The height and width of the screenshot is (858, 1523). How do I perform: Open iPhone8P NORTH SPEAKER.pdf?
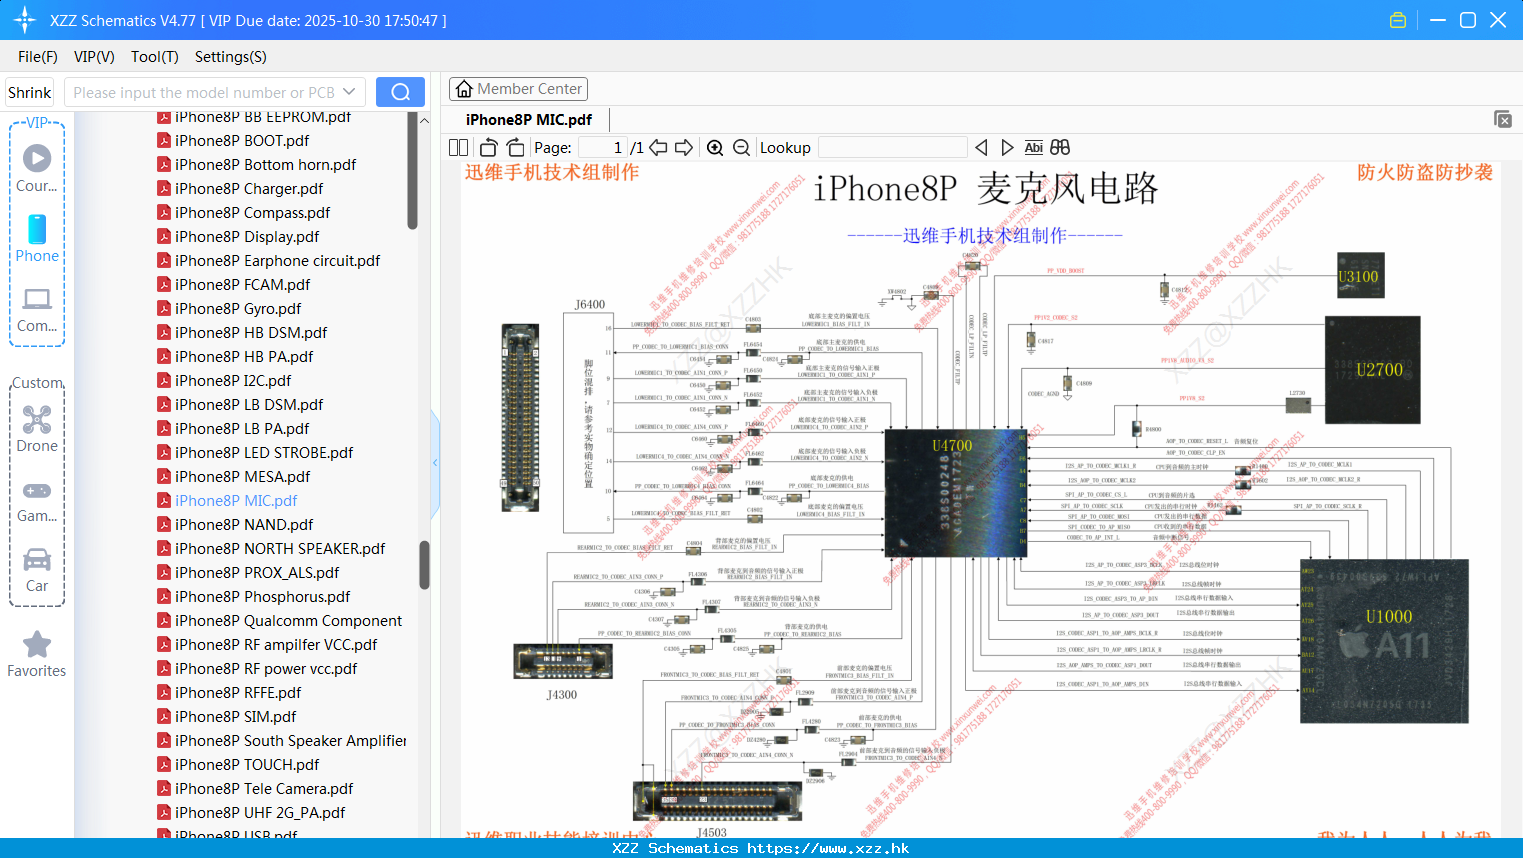(x=280, y=549)
